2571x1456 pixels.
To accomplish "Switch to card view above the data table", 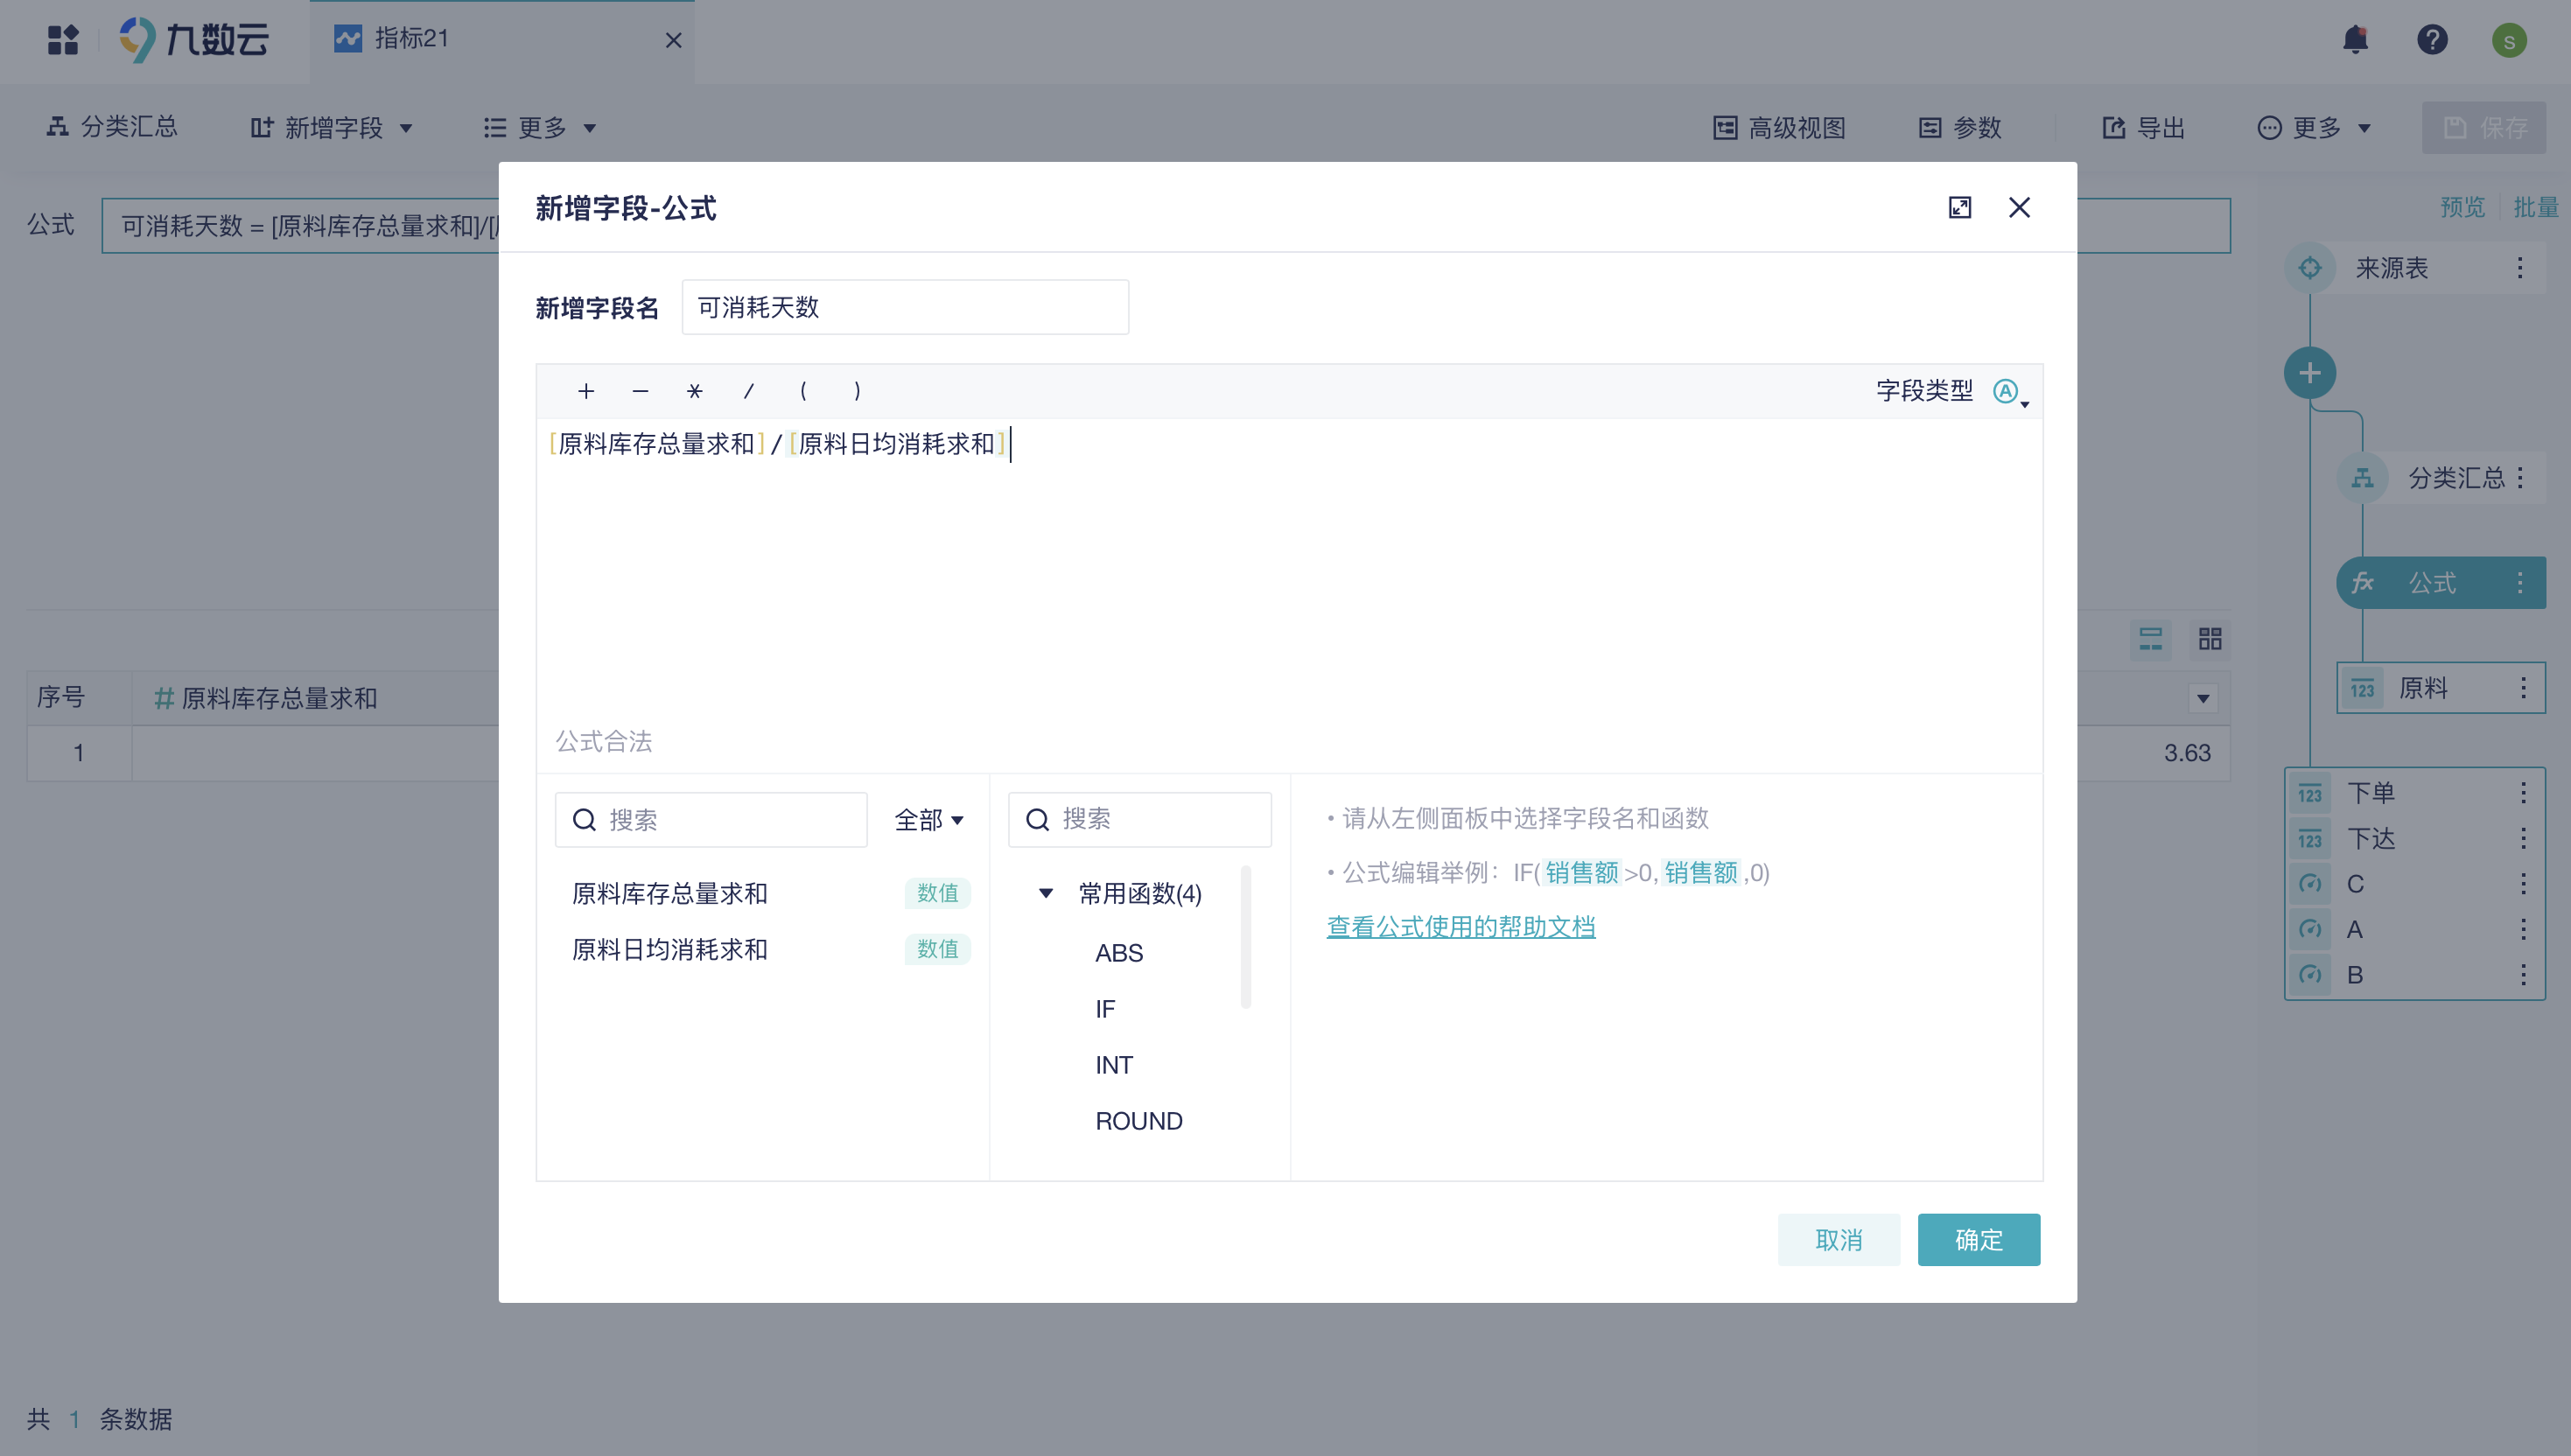I will [2210, 638].
